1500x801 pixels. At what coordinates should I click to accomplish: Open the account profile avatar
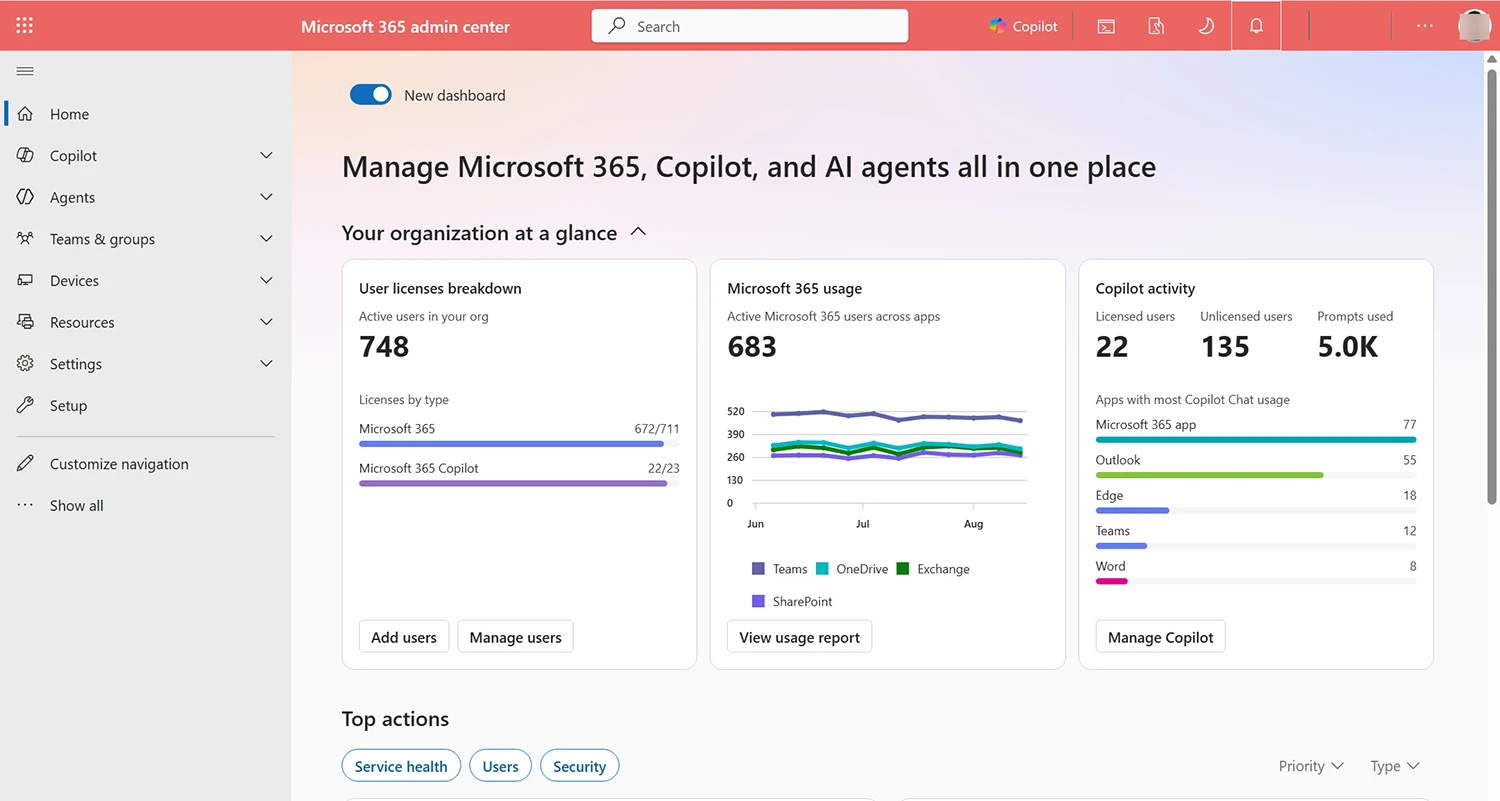(x=1475, y=26)
